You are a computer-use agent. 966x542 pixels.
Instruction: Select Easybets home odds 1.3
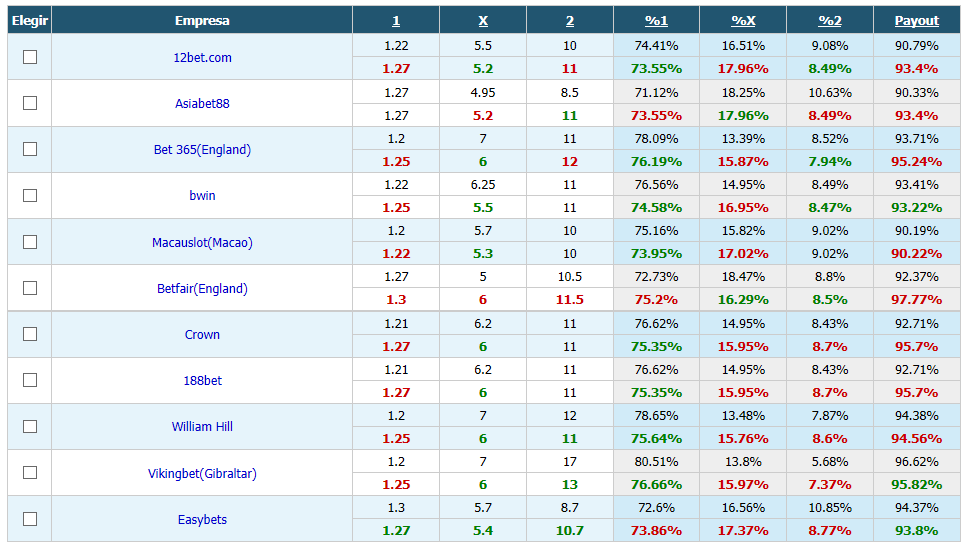(396, 508)
